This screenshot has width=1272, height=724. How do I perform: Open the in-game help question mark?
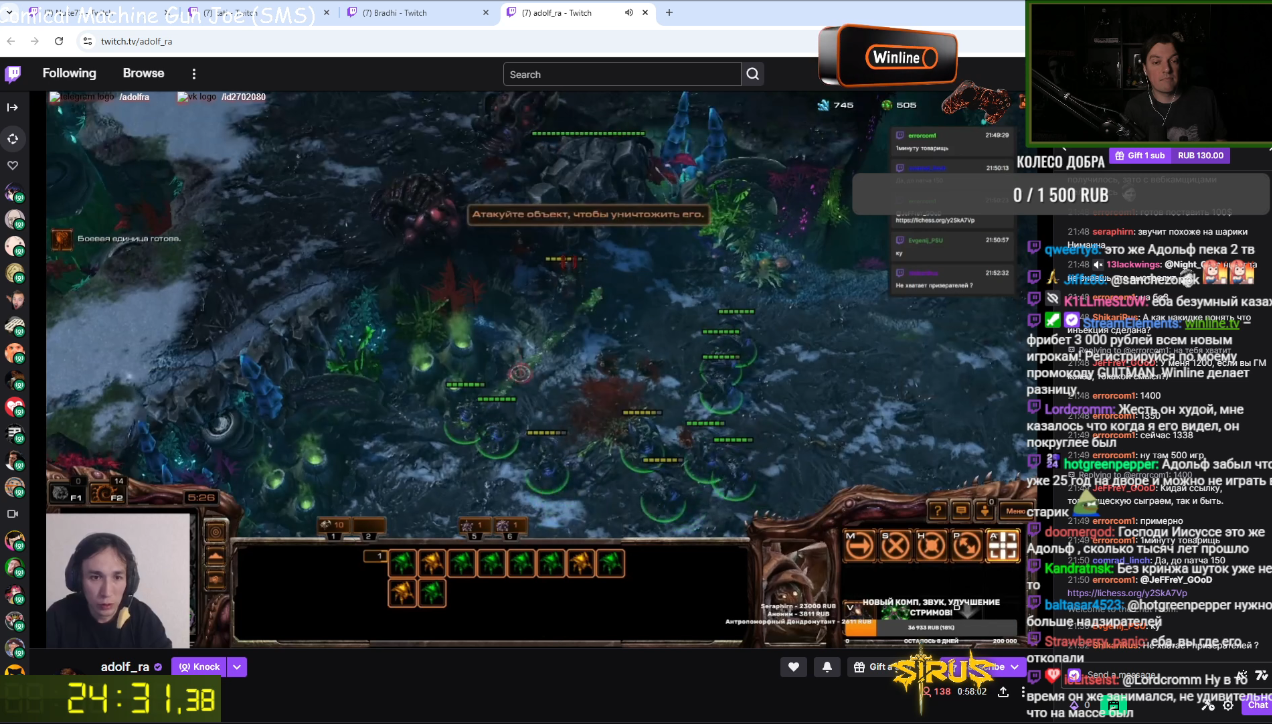[x=937, y=510]
